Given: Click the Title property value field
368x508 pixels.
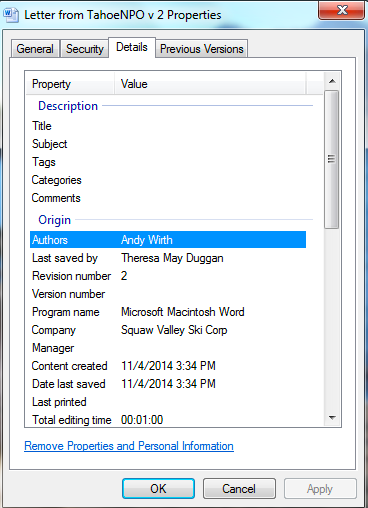Looking at the screenshot, I should point(213,126).
